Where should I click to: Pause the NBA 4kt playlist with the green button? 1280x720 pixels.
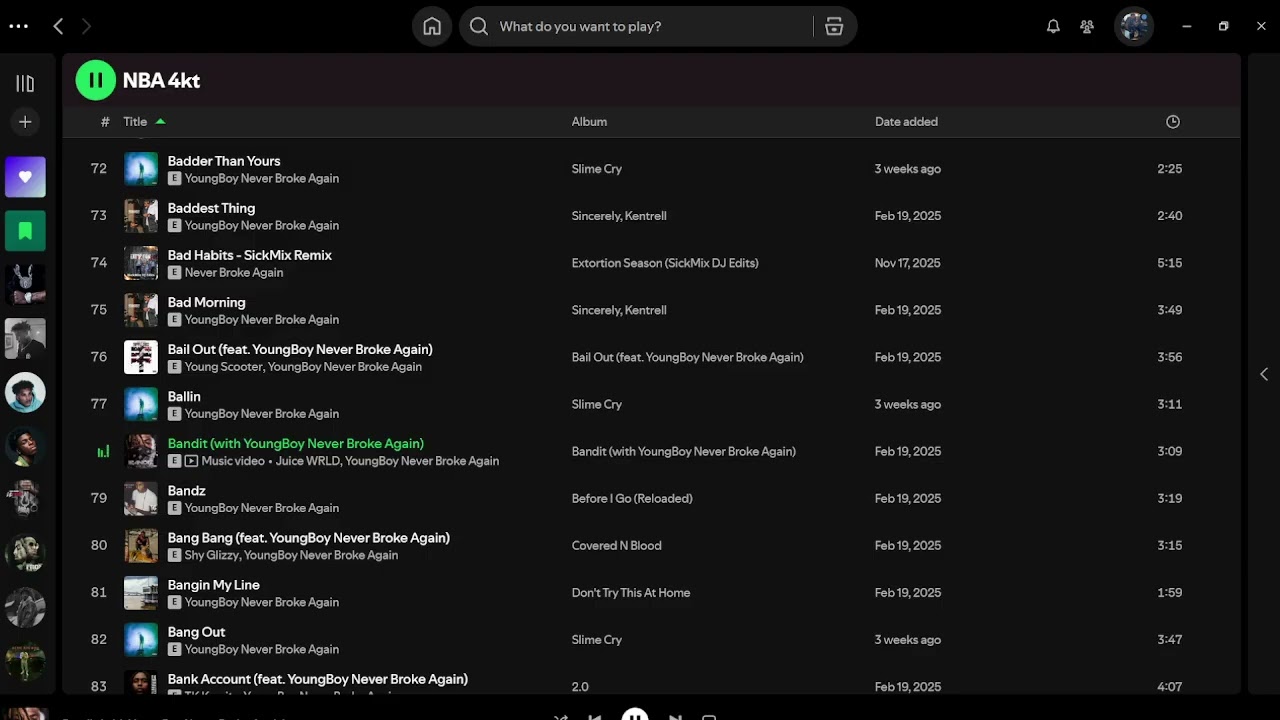[x=96, y=80]
